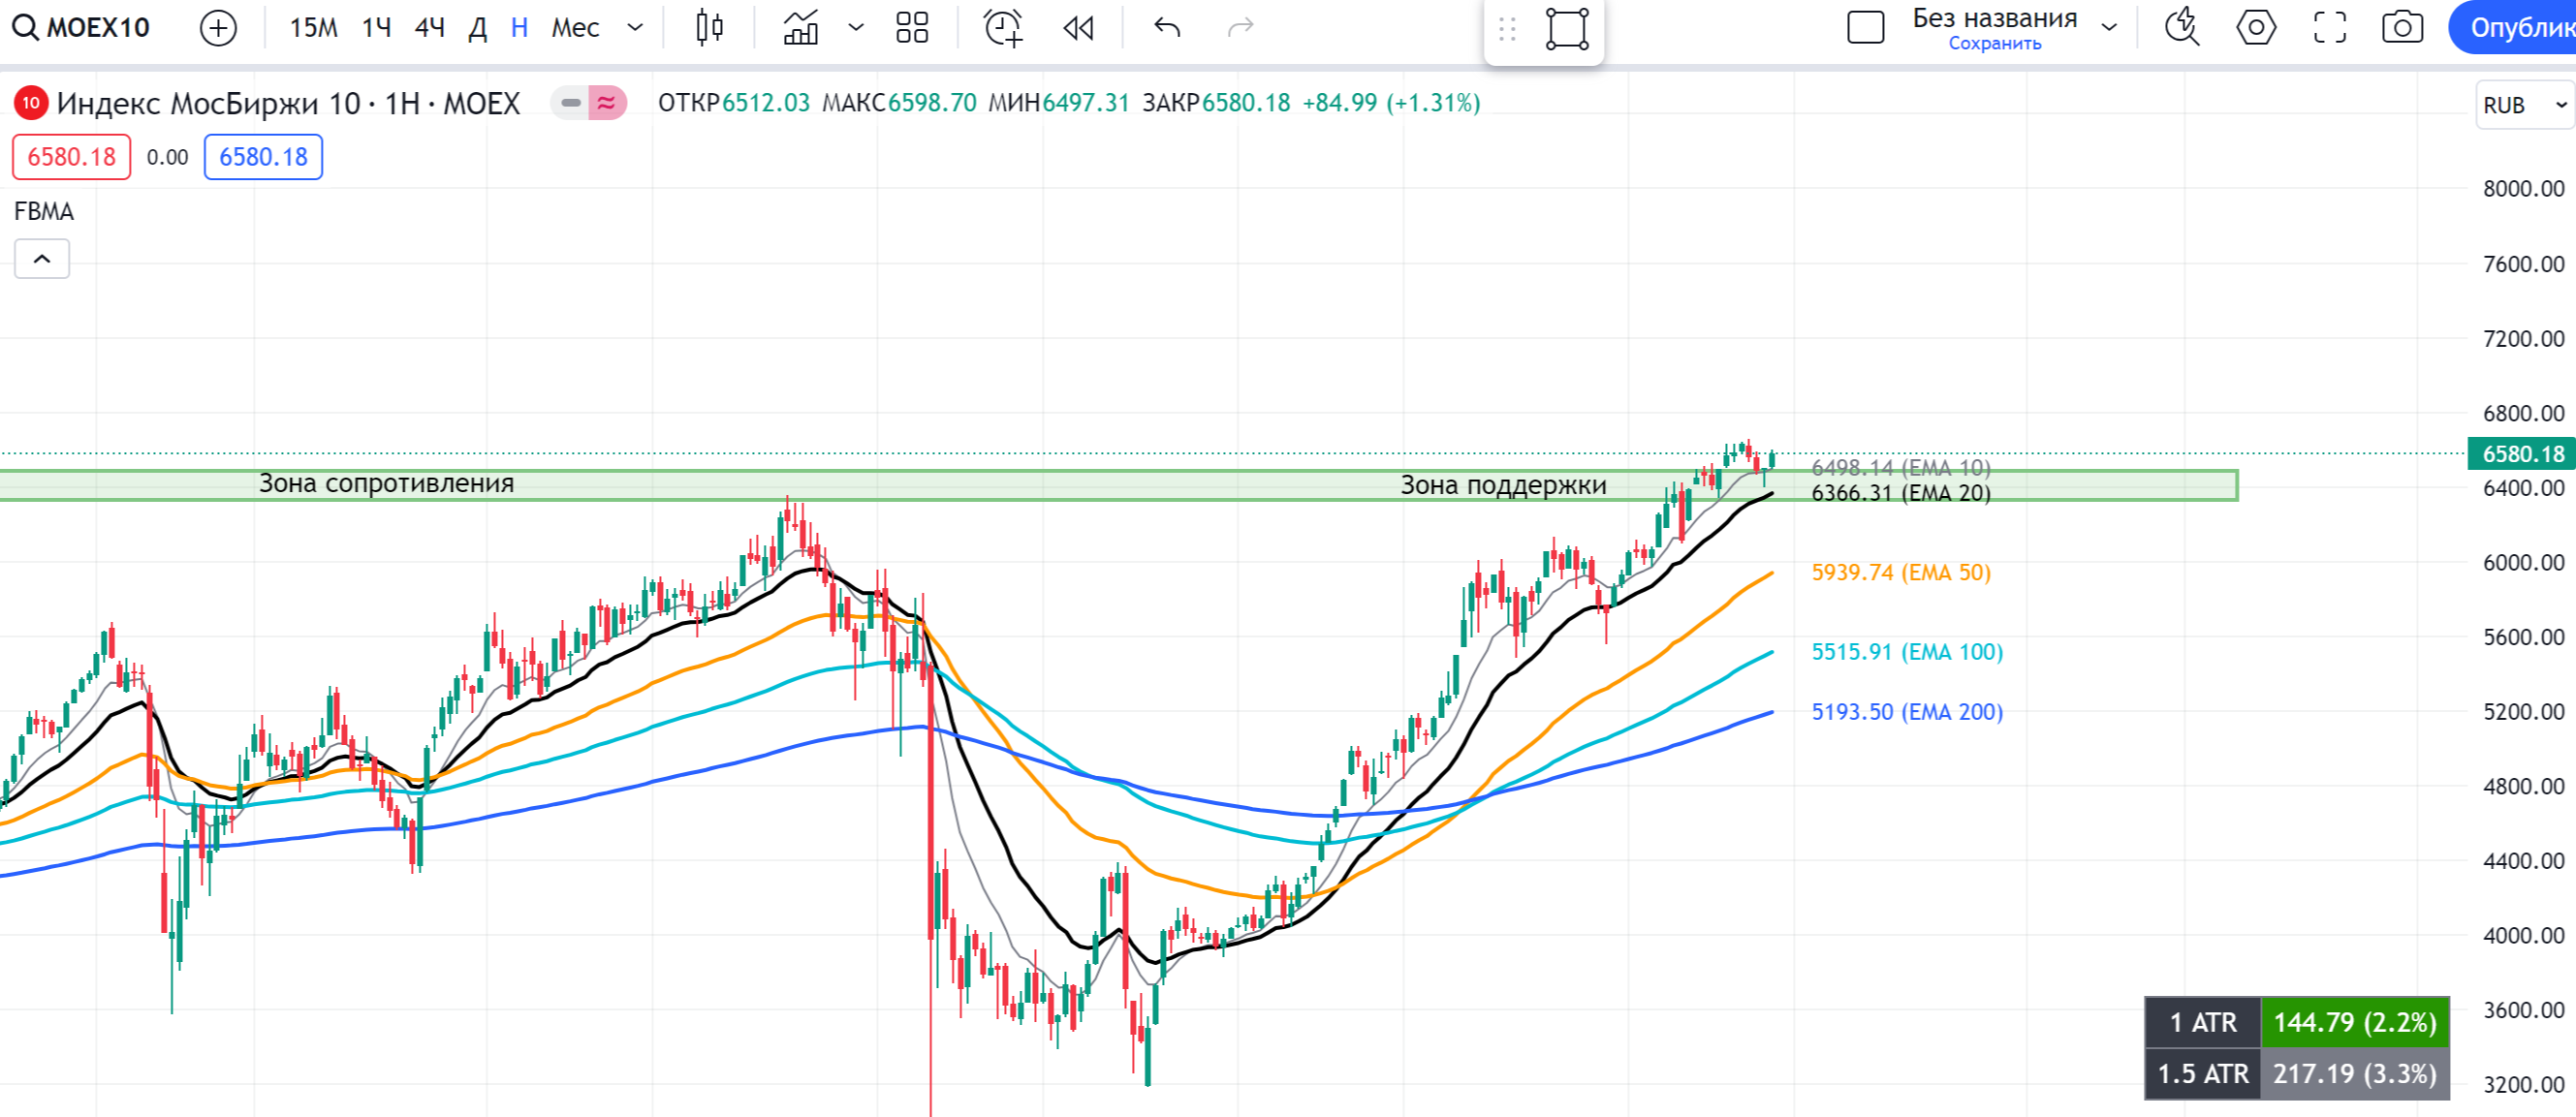Switch to the 15M timeframe
Screen dimensions: 2576x1117
(x=313, y=27)
